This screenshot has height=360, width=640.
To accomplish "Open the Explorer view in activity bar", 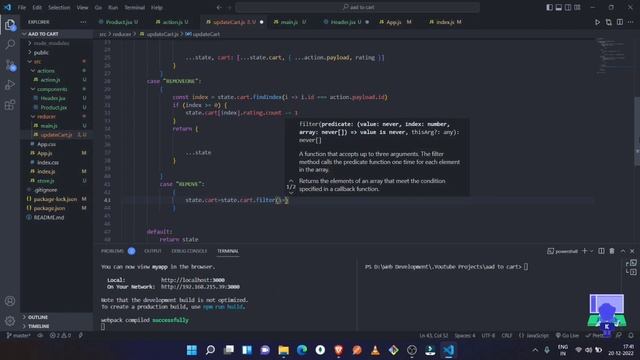I will click(10, 25).
